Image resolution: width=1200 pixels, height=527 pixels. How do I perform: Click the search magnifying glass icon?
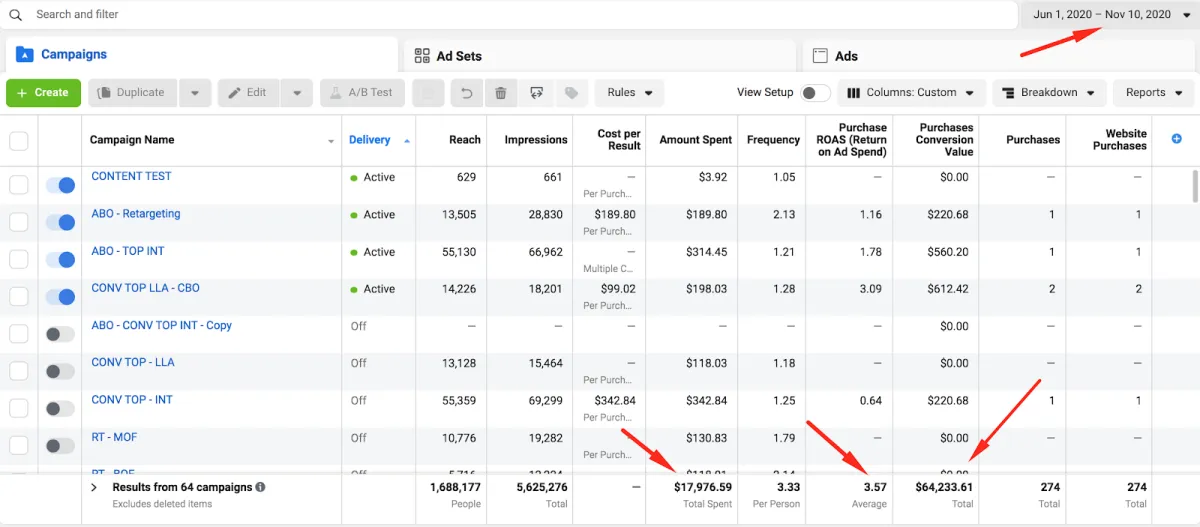pos(15,15)
